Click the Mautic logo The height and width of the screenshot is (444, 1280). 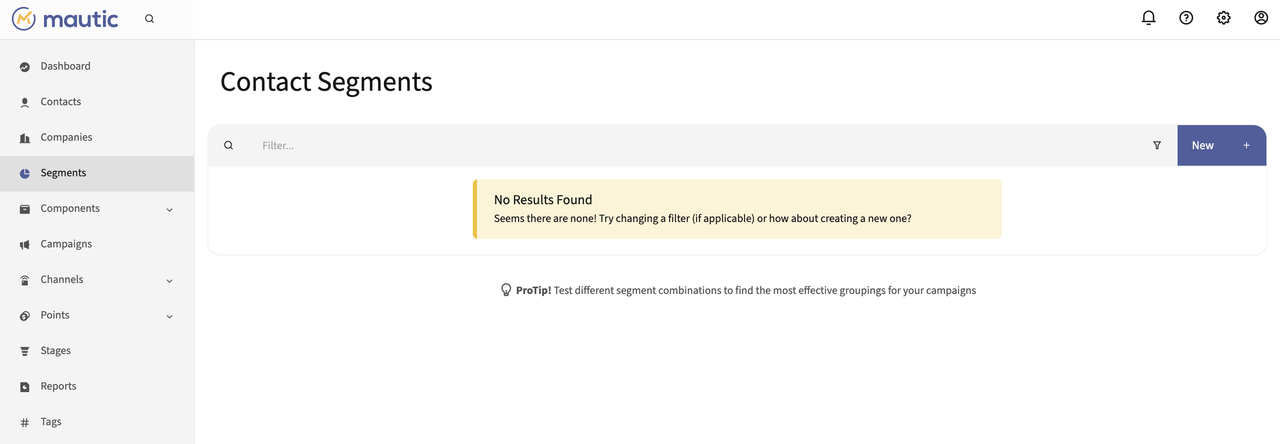point(65,19)
